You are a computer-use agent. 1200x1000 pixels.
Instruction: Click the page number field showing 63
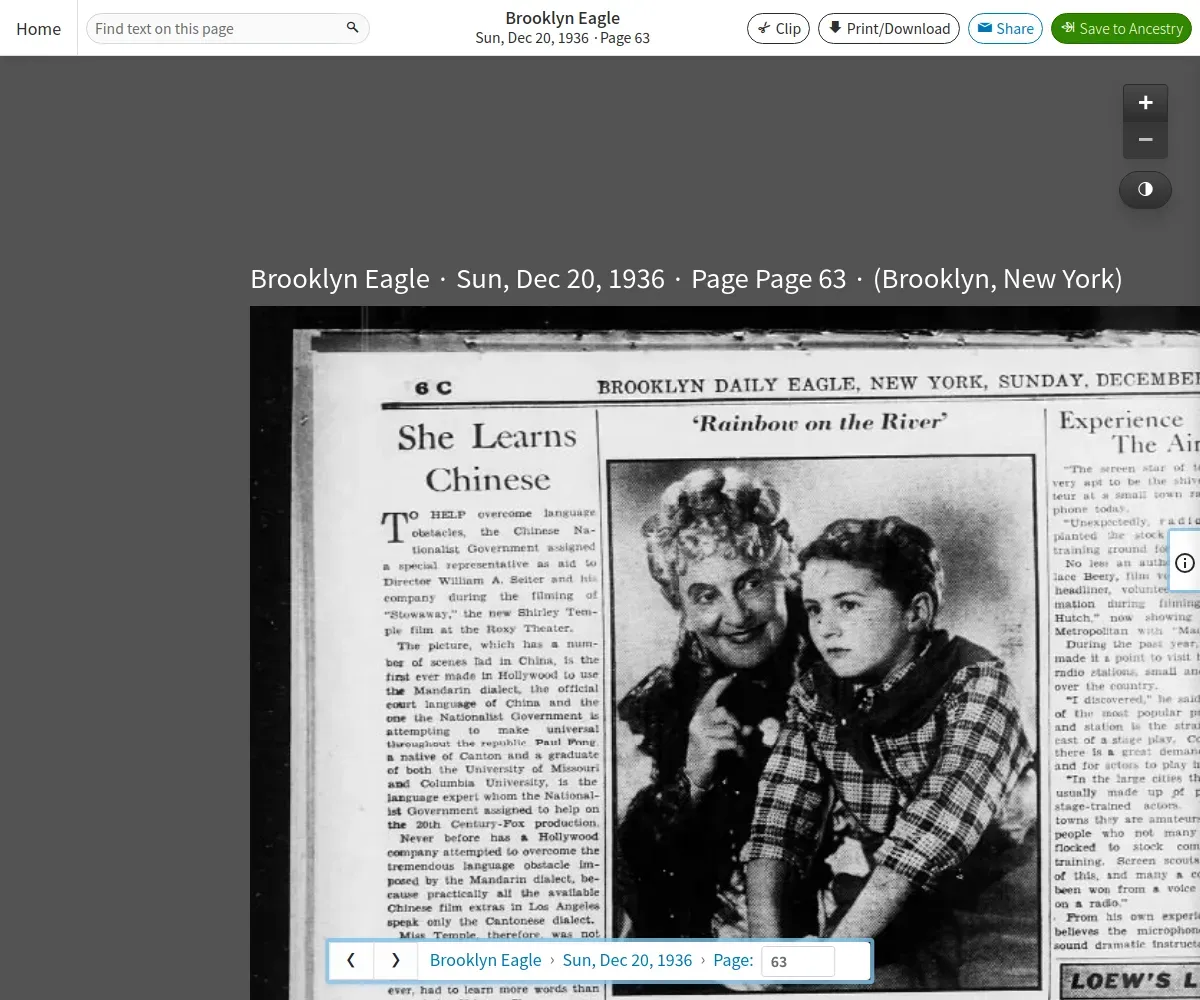797,961
